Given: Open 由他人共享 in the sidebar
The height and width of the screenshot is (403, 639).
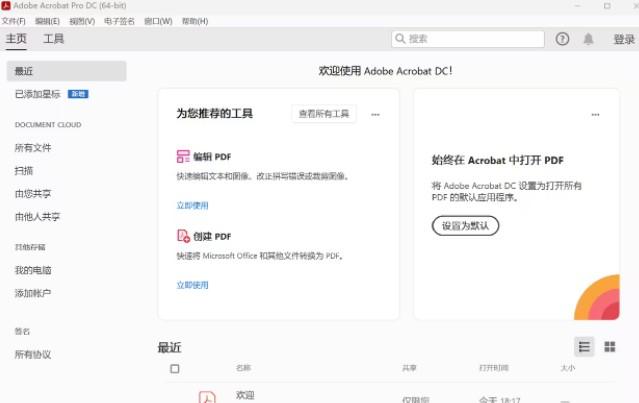Looking at the screenshot, I should (x=37, y=217).
